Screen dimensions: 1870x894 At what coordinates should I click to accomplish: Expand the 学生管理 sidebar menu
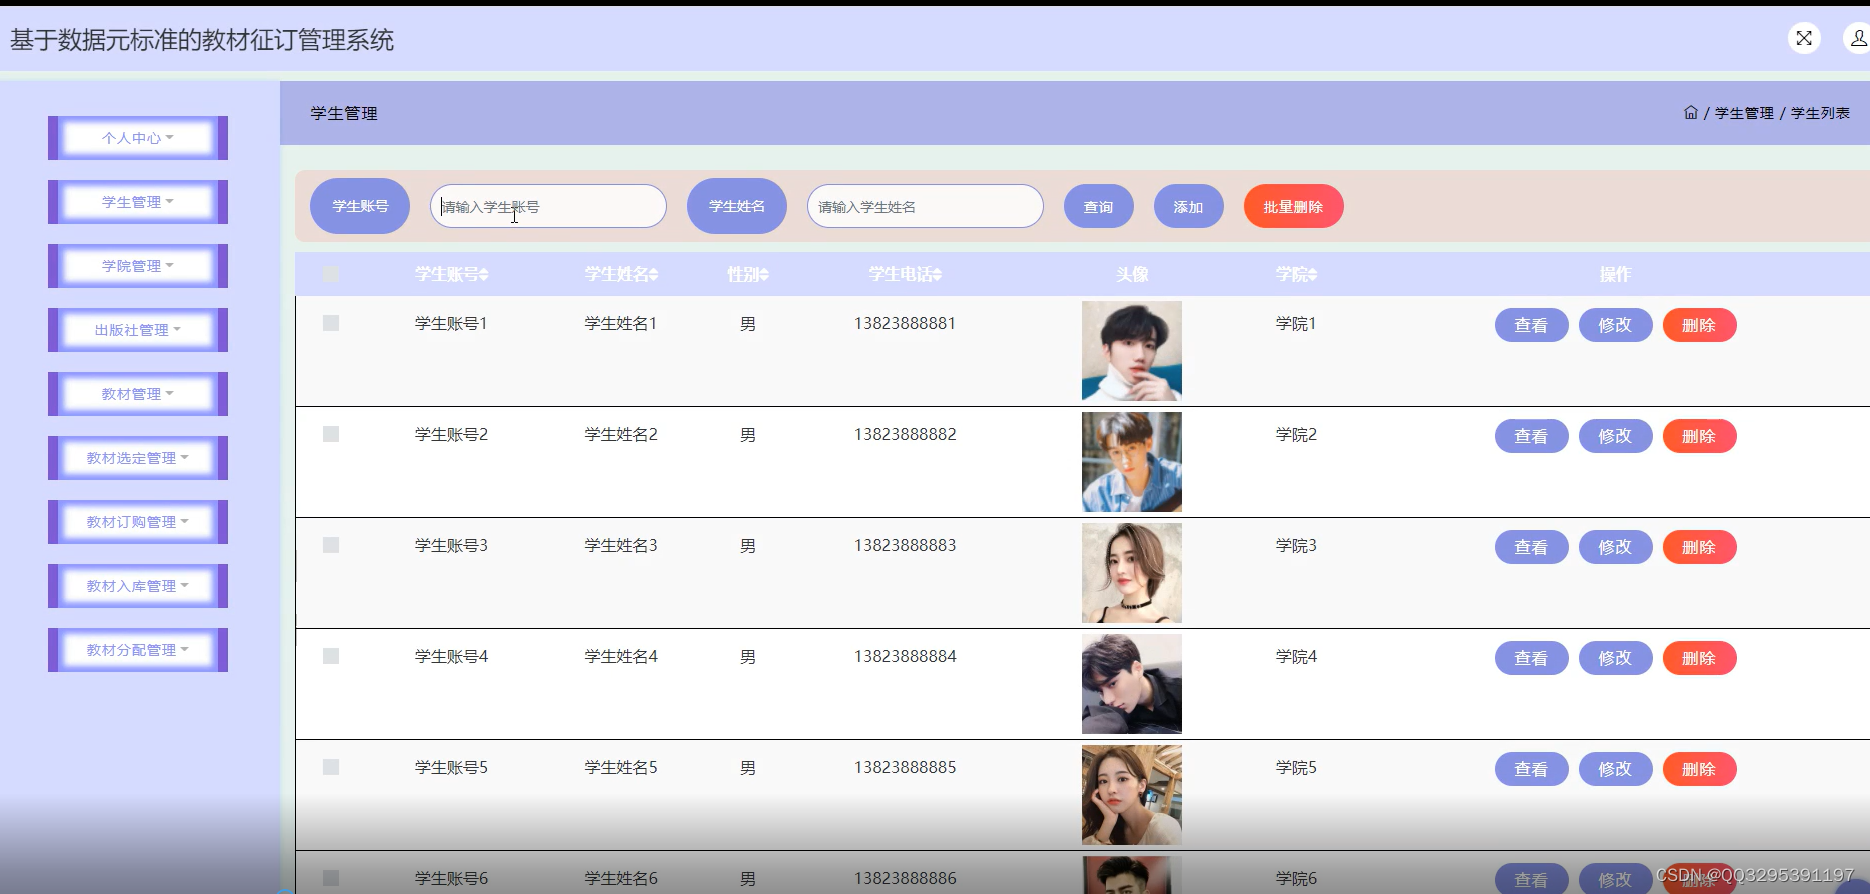(x=138, y=202)
